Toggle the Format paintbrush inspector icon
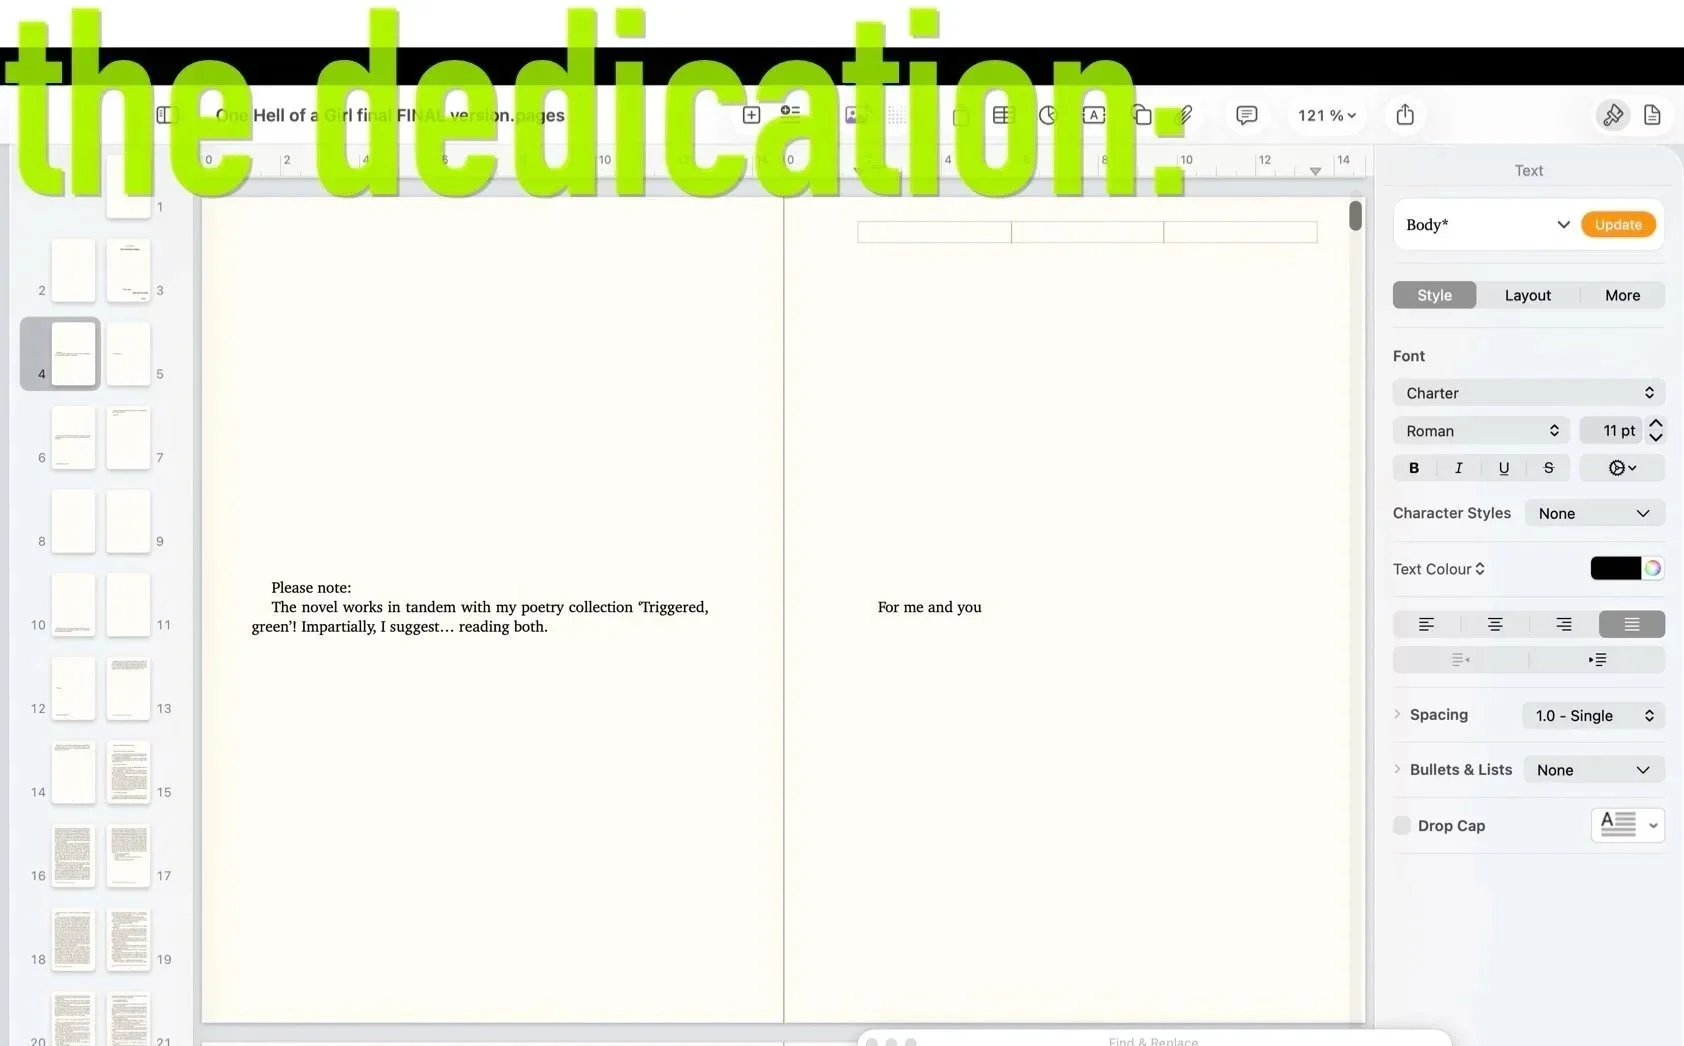 pyautogui.click(x=1613, y=115)
